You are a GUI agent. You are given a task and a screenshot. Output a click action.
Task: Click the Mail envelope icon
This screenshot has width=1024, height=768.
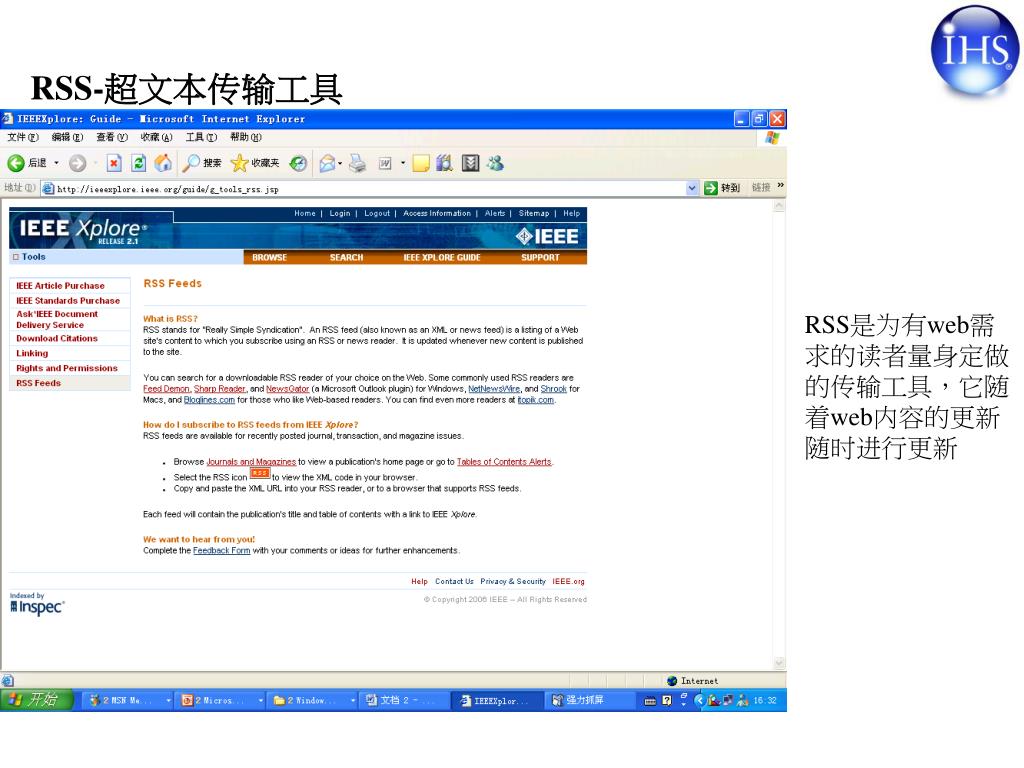[x=327, y=163]
